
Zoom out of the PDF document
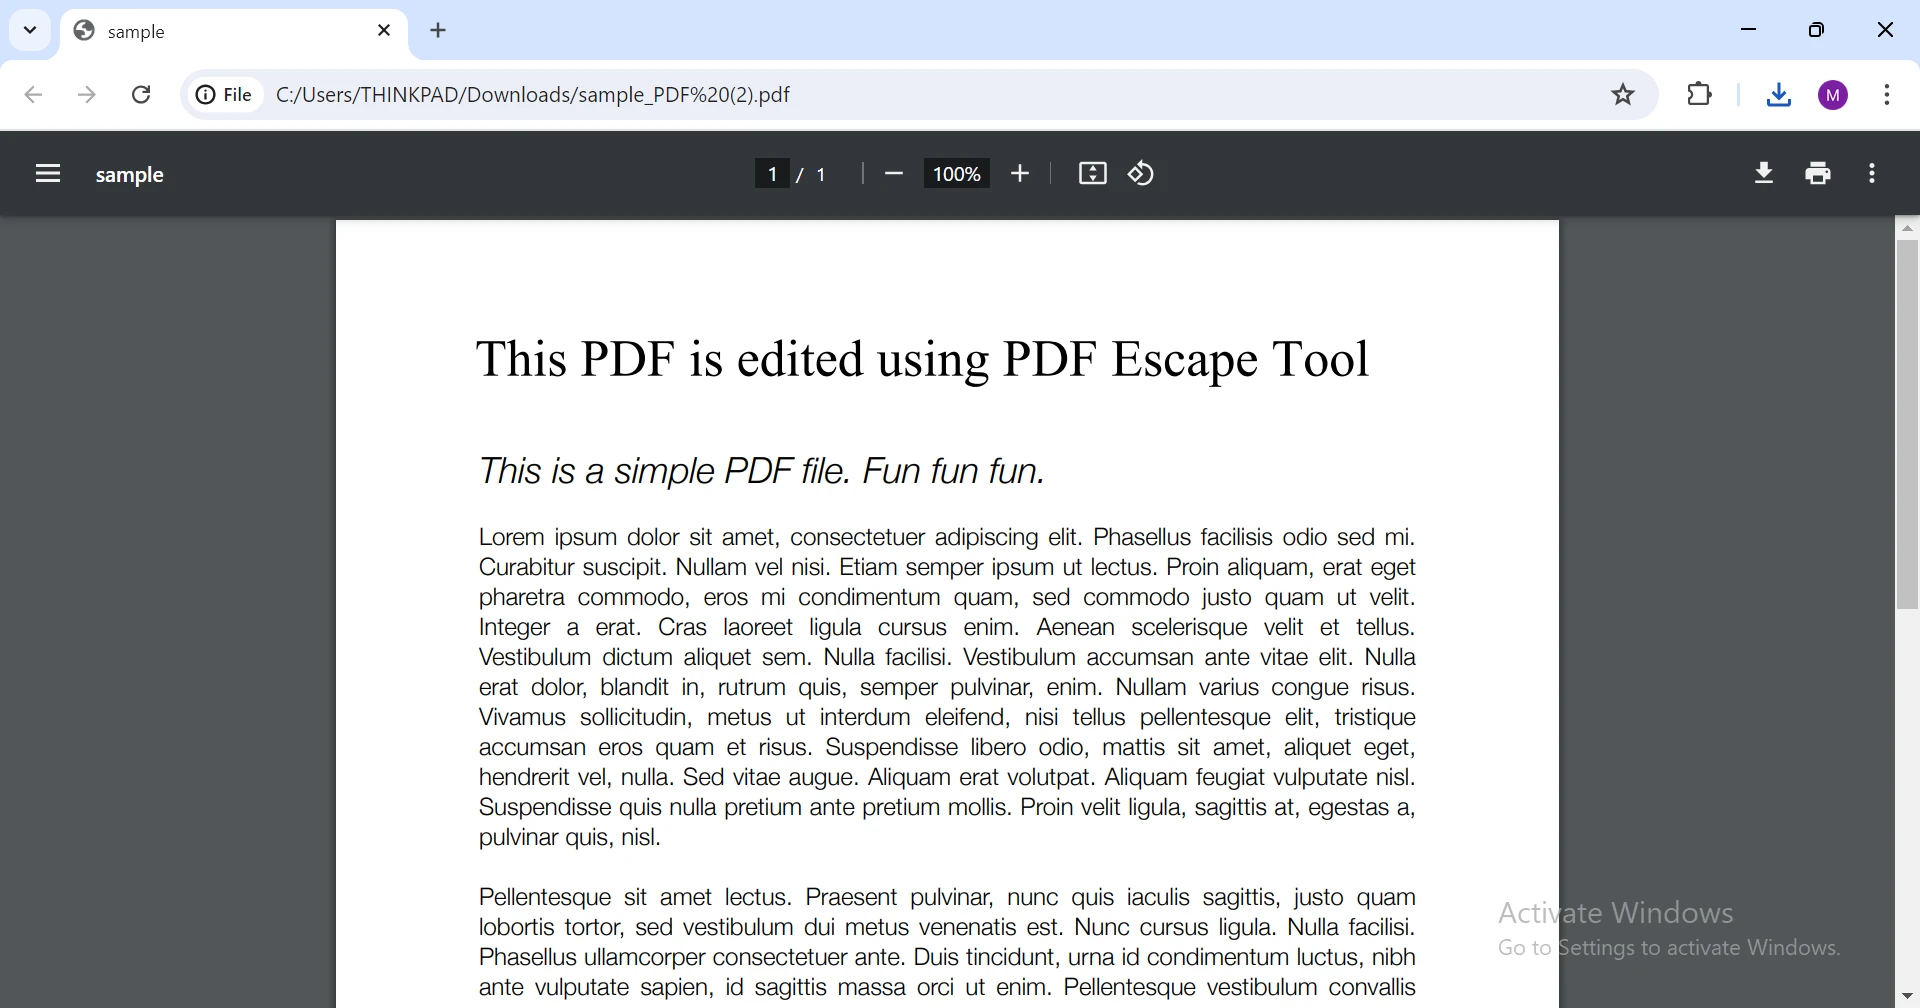coord(894,174)
